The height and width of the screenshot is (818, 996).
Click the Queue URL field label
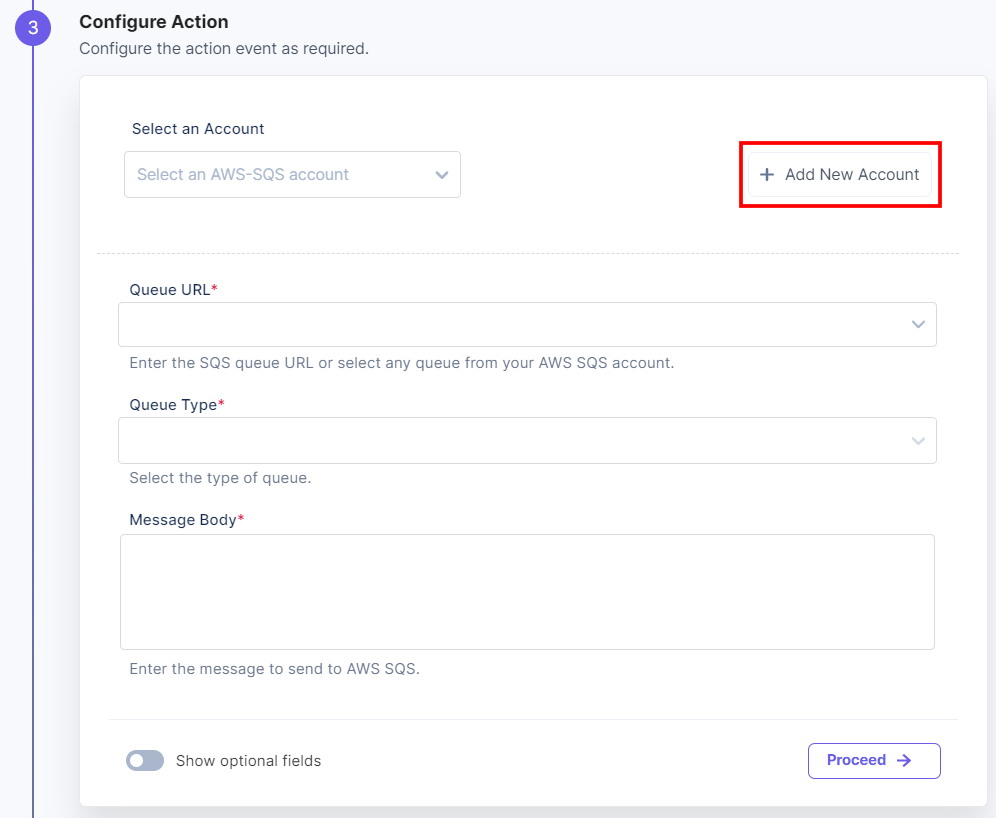170,290
